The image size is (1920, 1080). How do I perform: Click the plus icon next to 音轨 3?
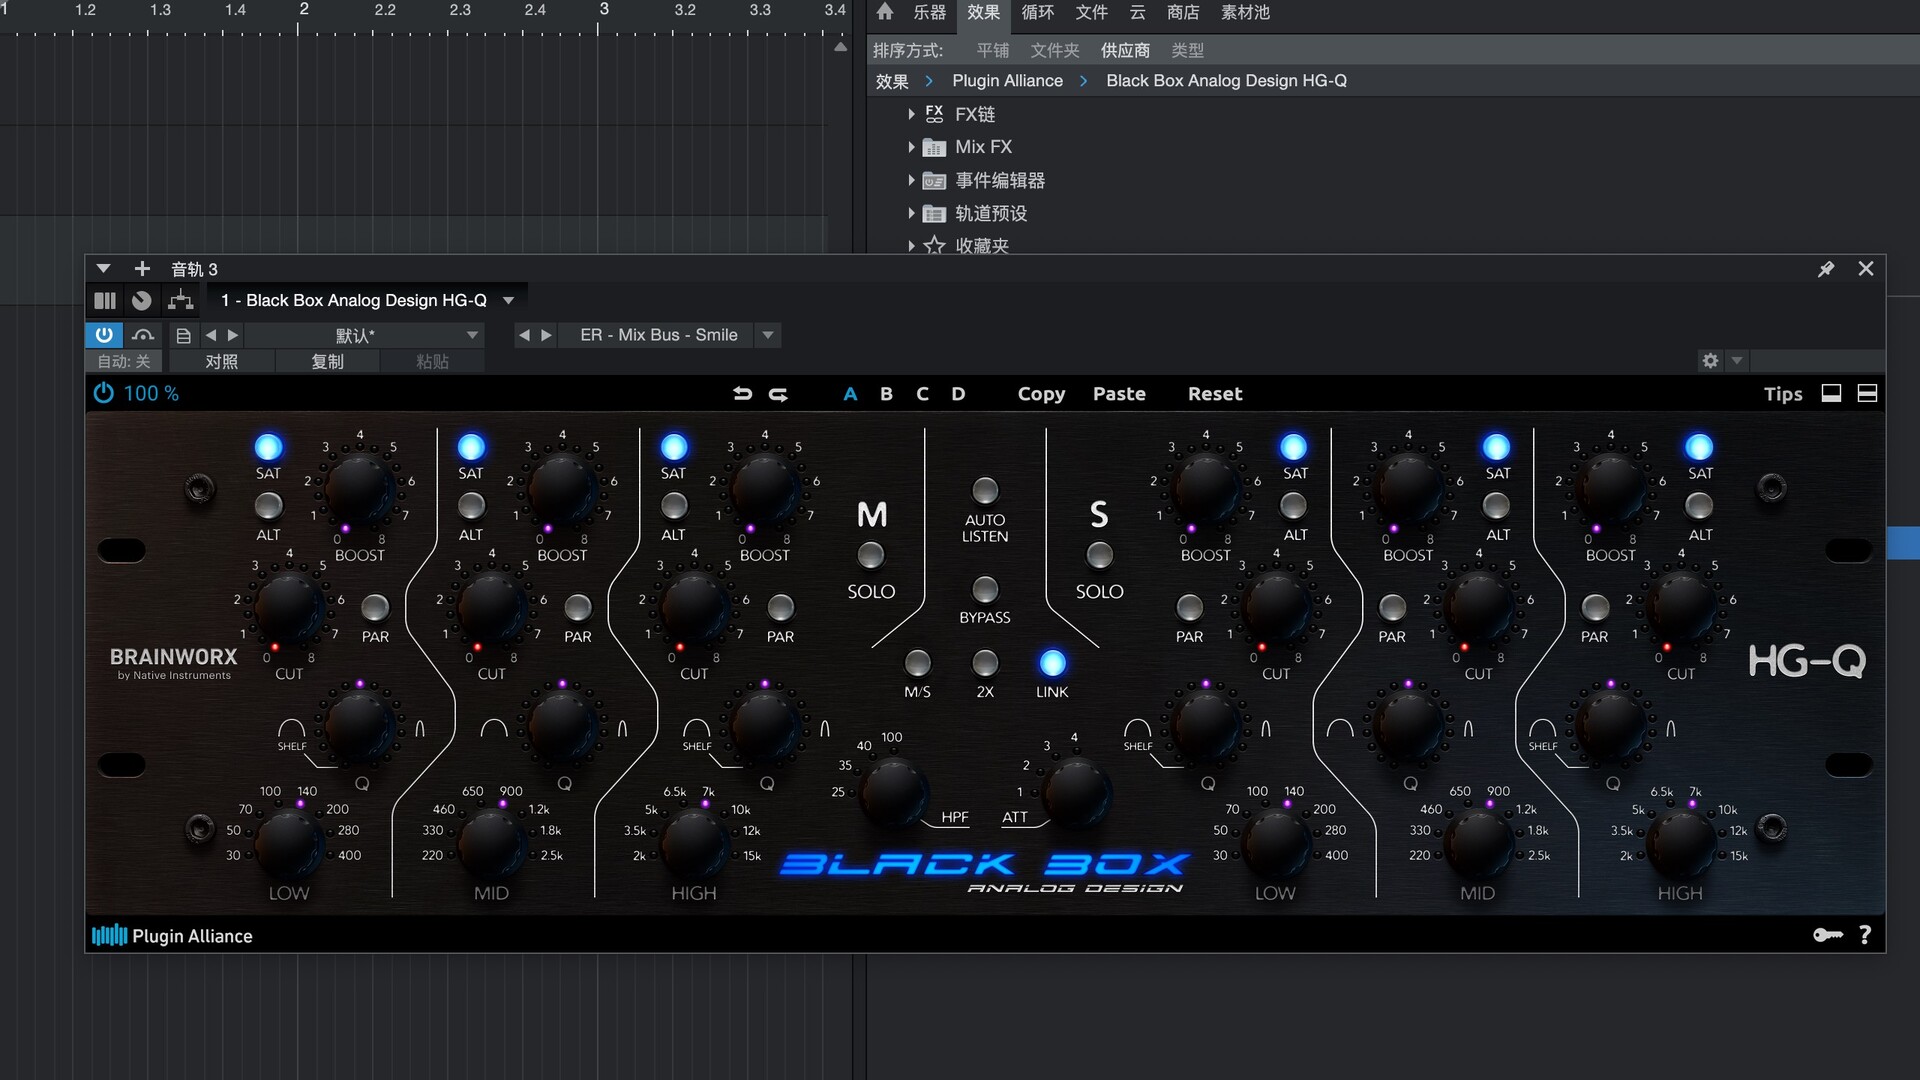coord(142,269)
